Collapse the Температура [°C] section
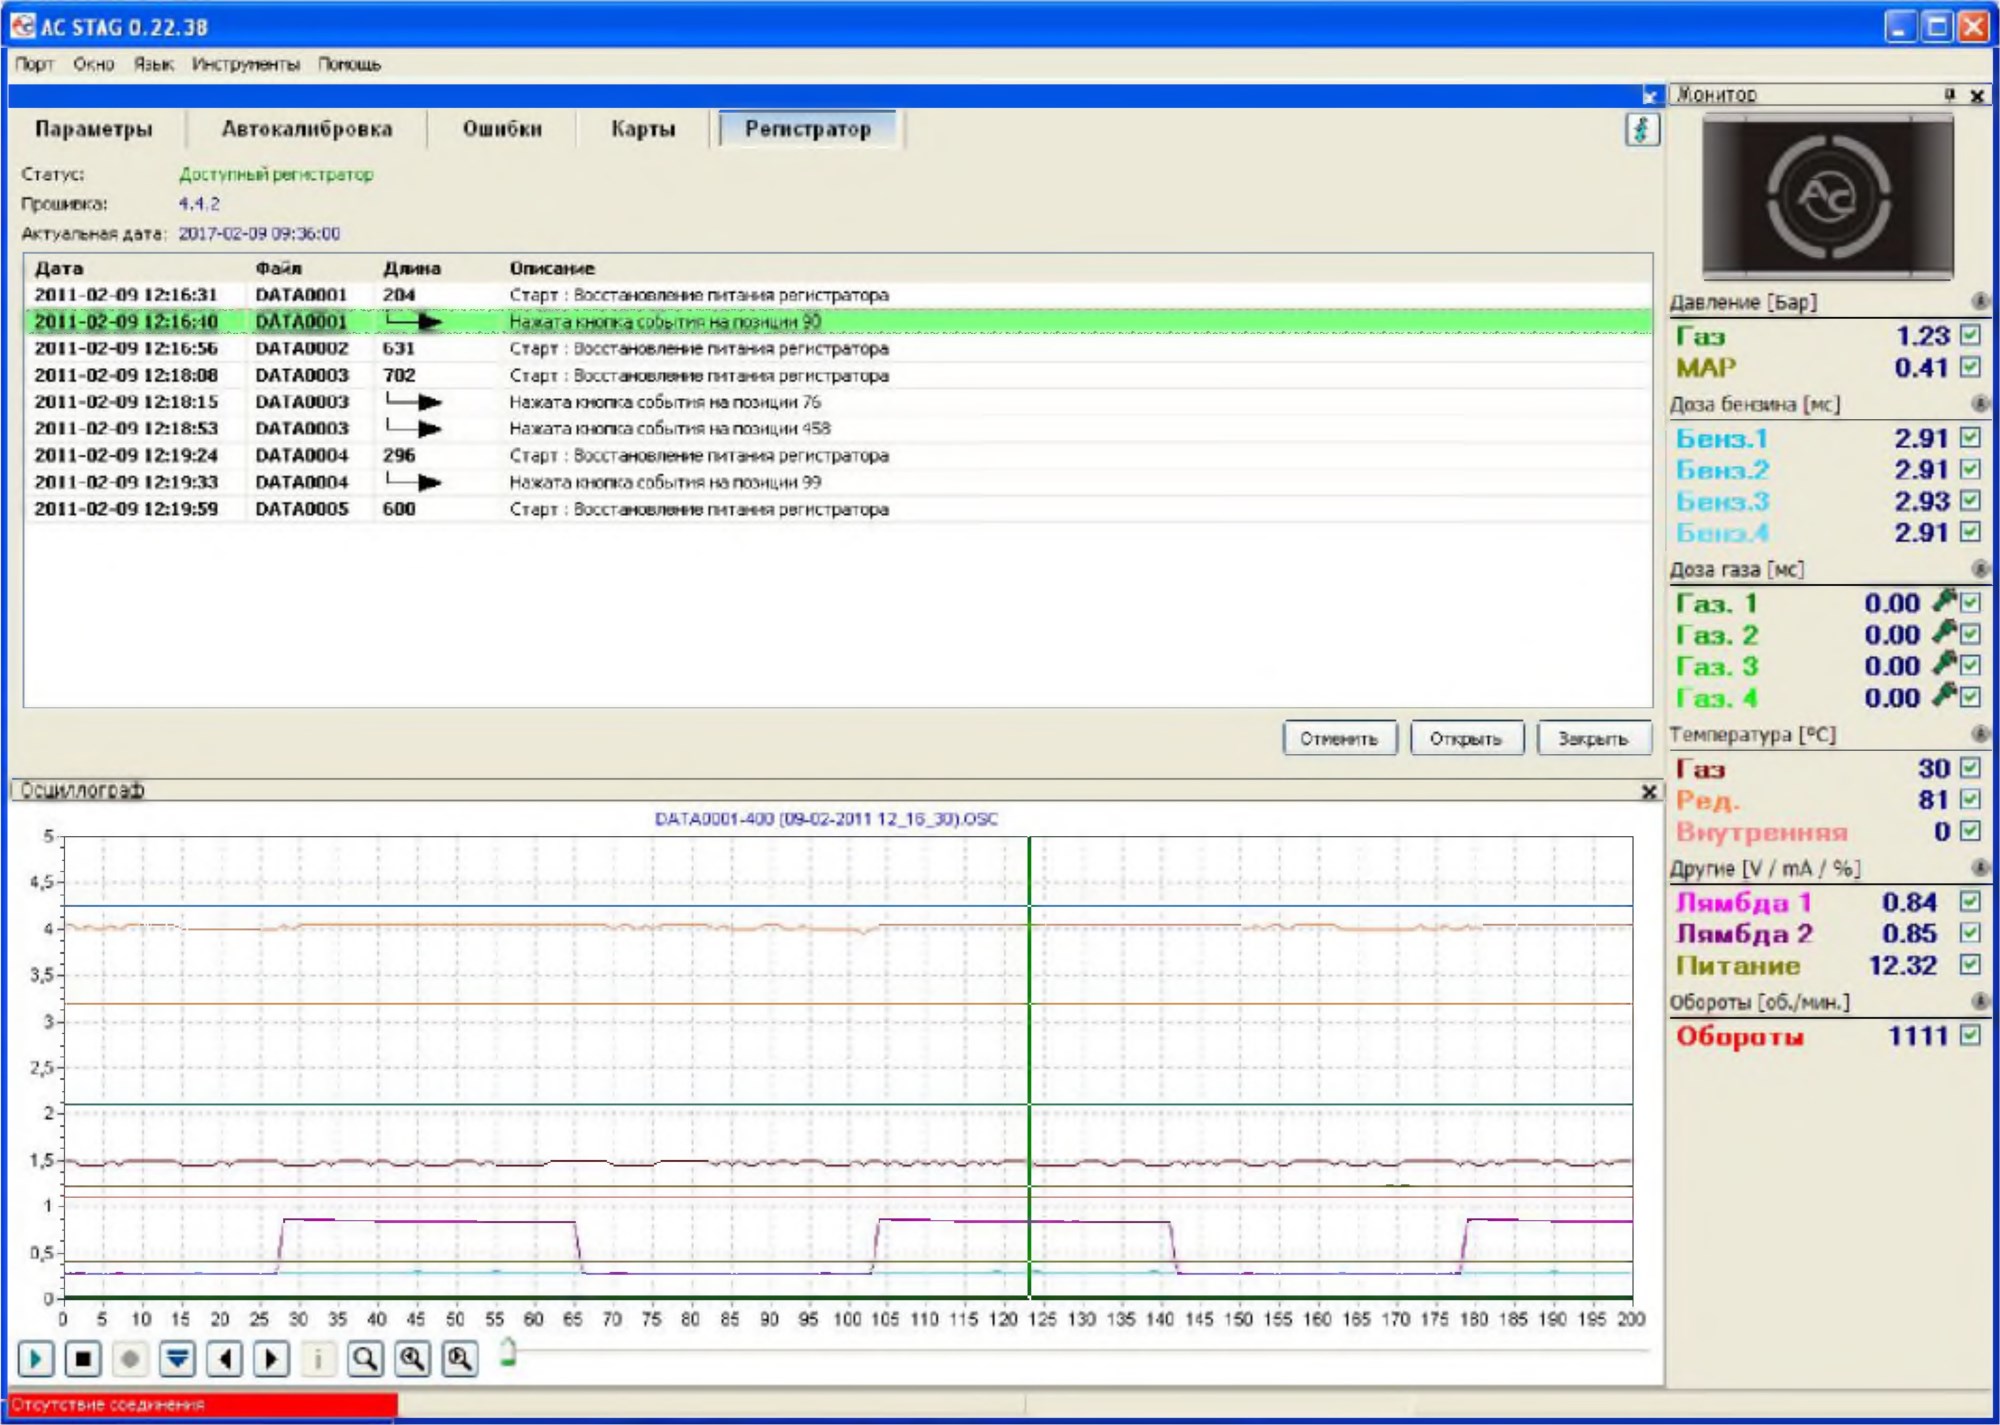This screenshot has height=1425, width=2000. 1979,734
